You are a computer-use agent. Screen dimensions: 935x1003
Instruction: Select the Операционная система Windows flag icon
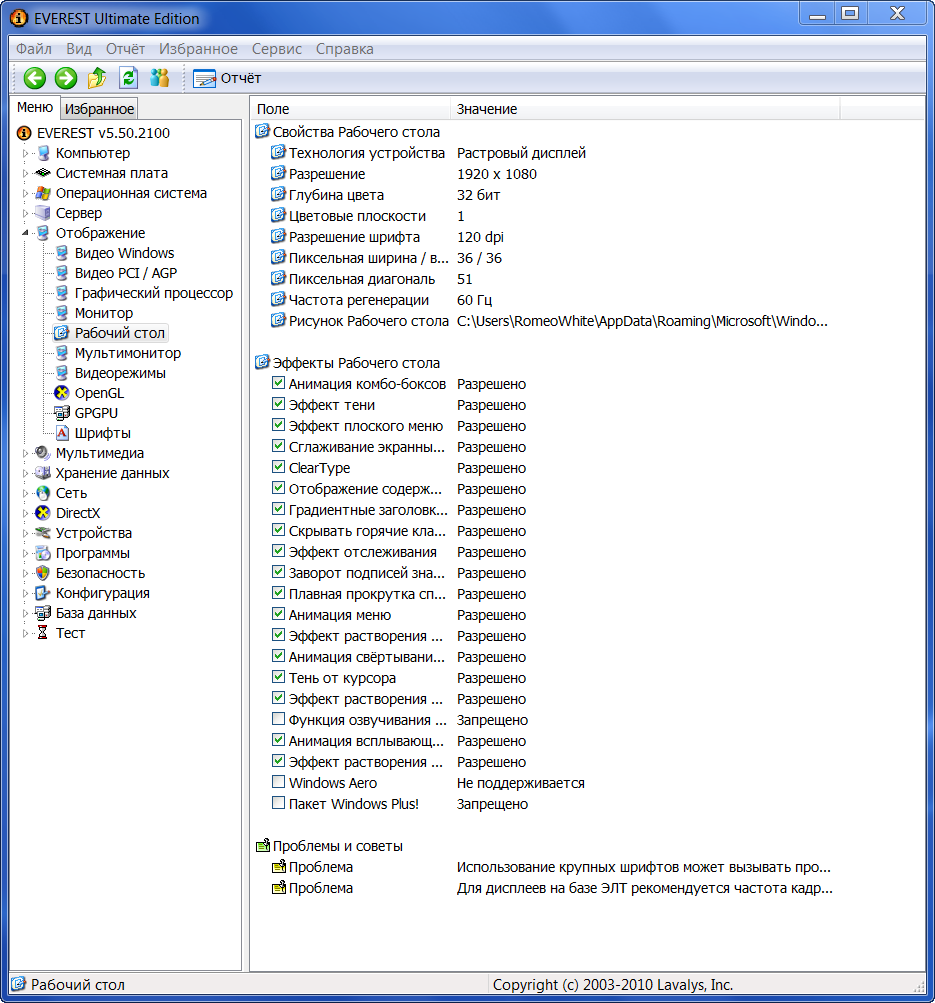pyautogui.click(x=43, y=193)
